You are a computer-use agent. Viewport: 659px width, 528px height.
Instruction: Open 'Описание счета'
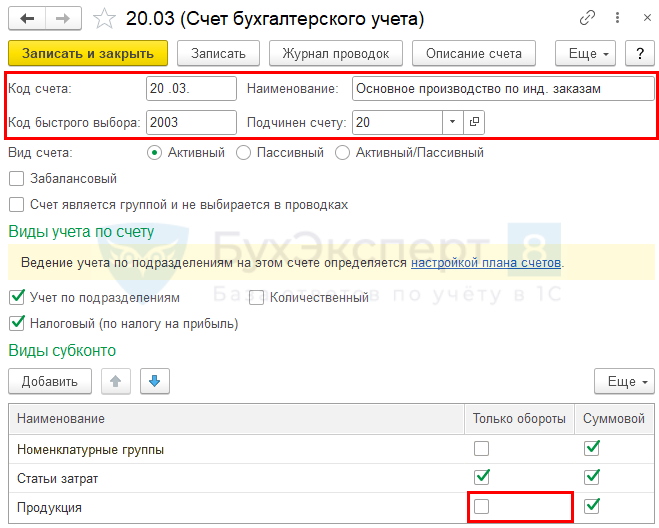tap(474, 53)
